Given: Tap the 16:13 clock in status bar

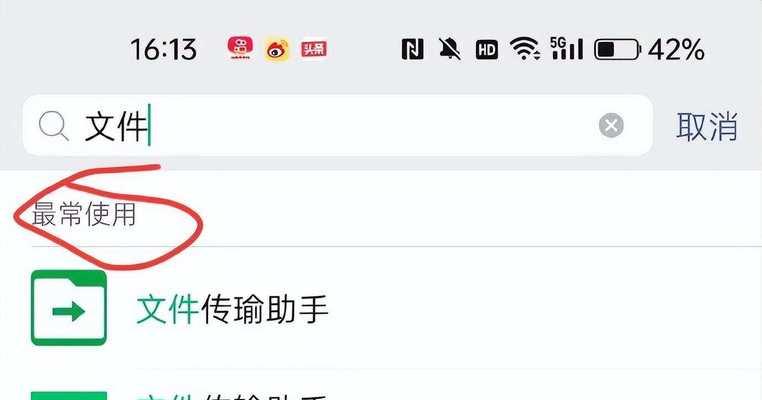Looking at the screenshot, I should (164, 50).
